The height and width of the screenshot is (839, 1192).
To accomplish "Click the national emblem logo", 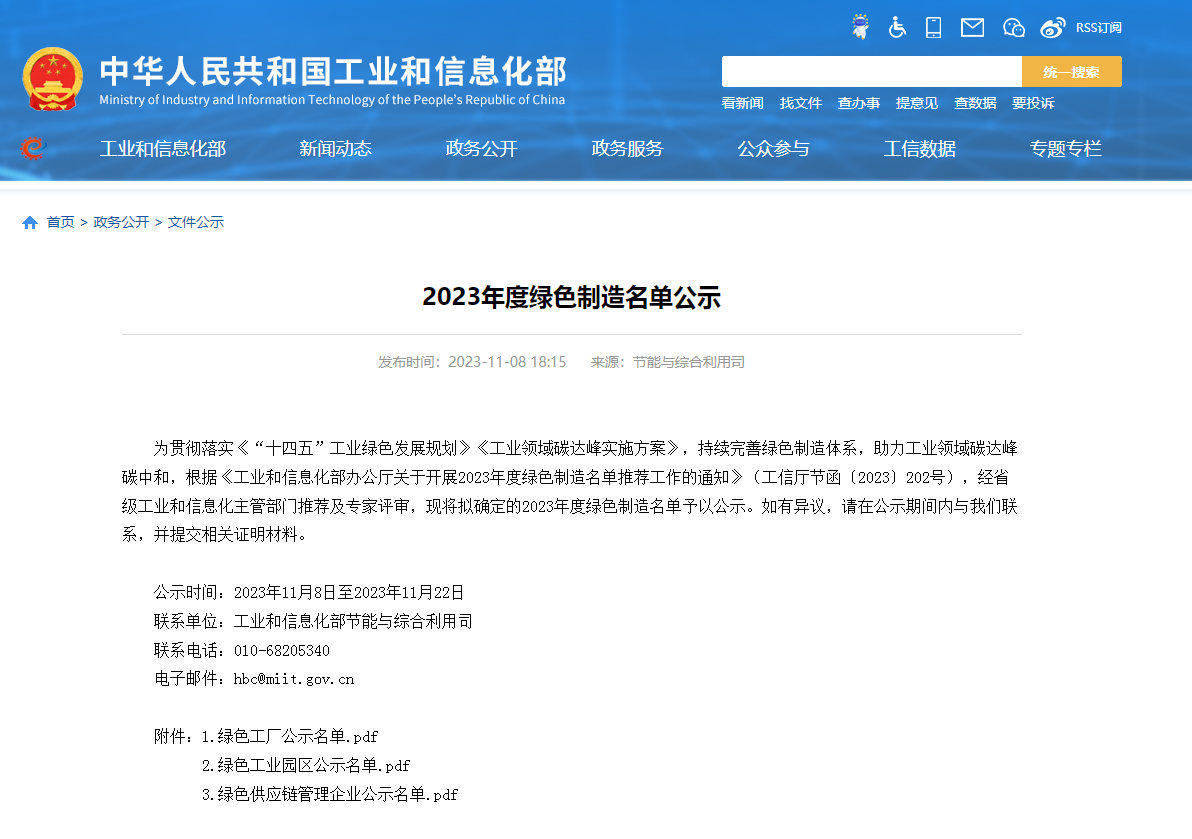I will [x=53, y=79].
